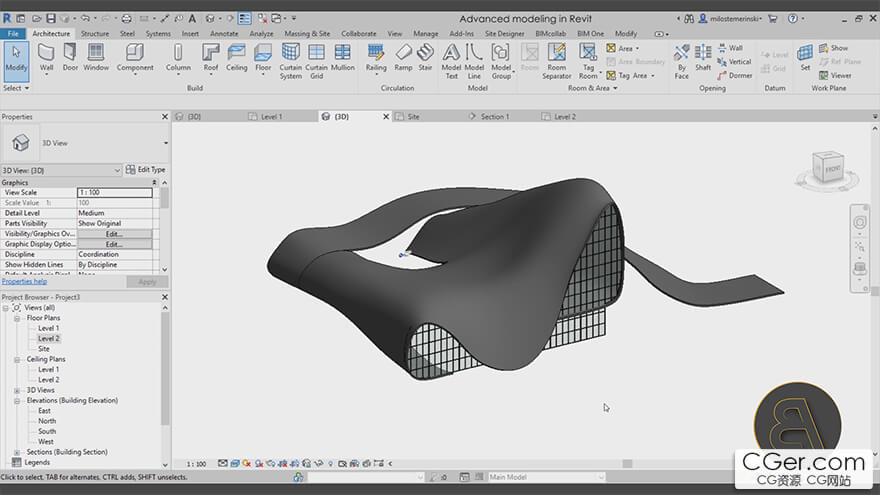
Task: Select the Roof tool
Action: point(210,58)
